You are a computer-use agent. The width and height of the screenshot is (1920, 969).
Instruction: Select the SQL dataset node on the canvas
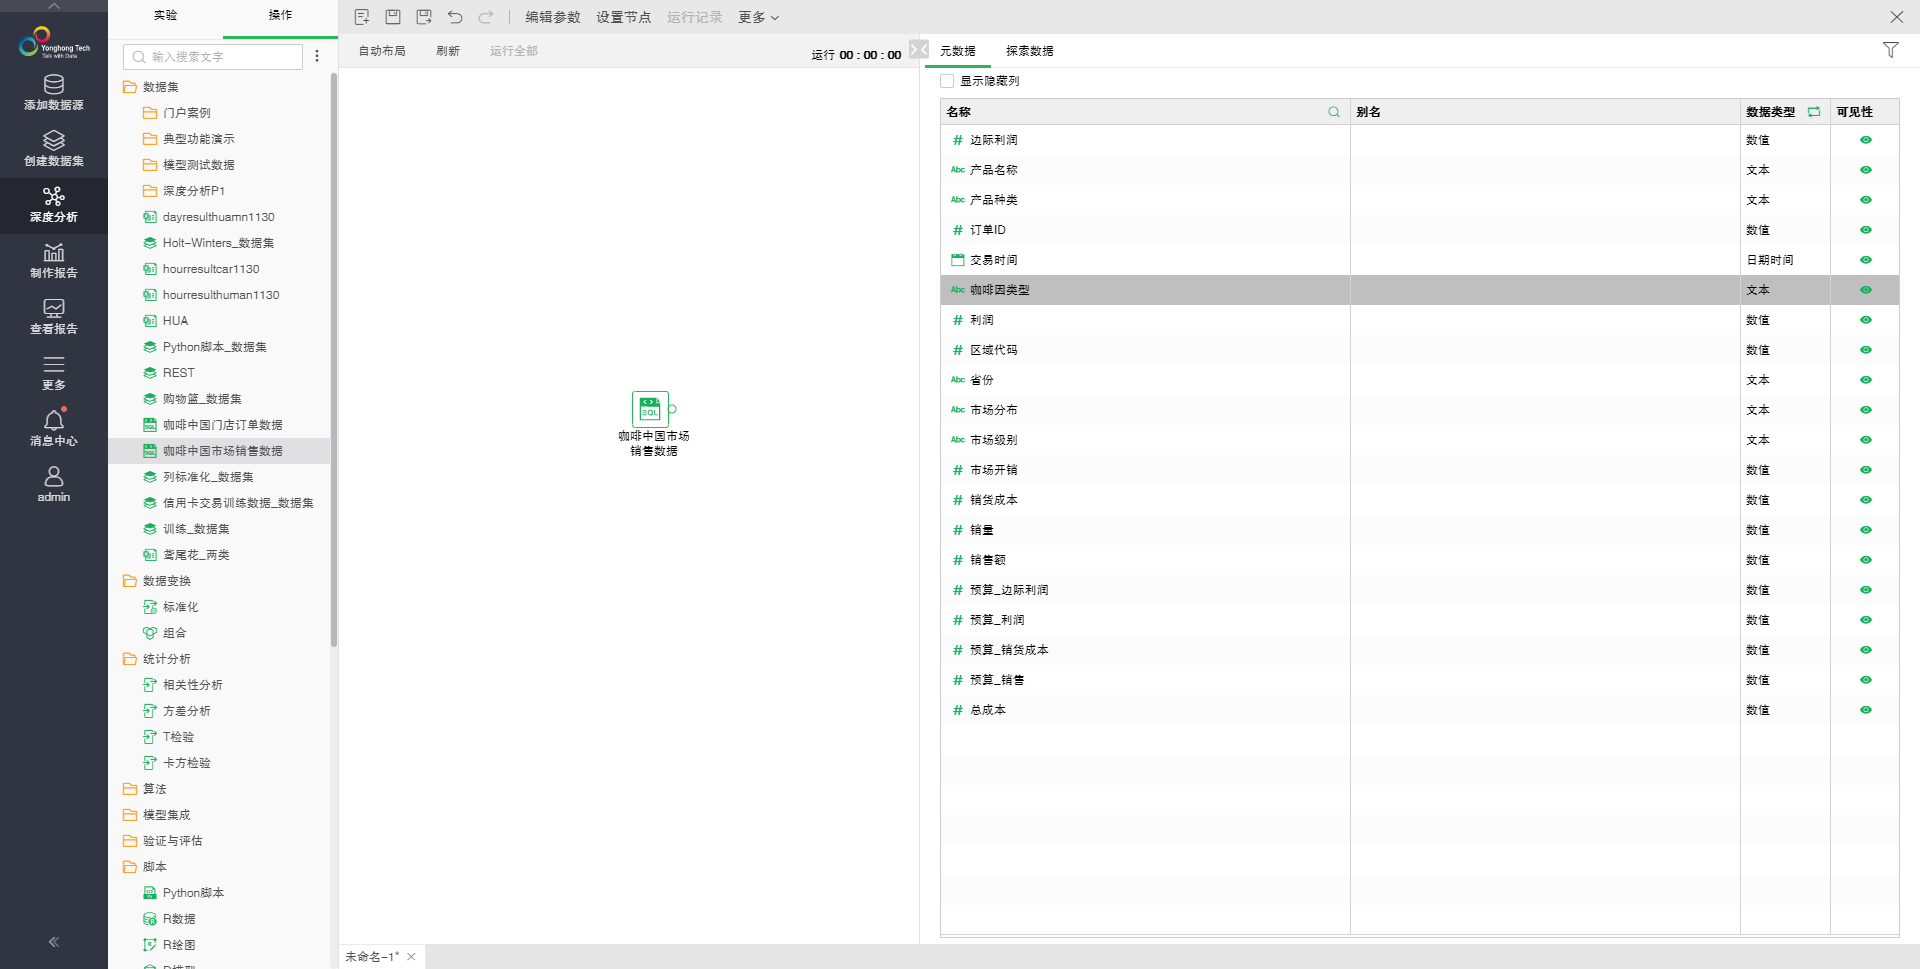tap(650, 410)
